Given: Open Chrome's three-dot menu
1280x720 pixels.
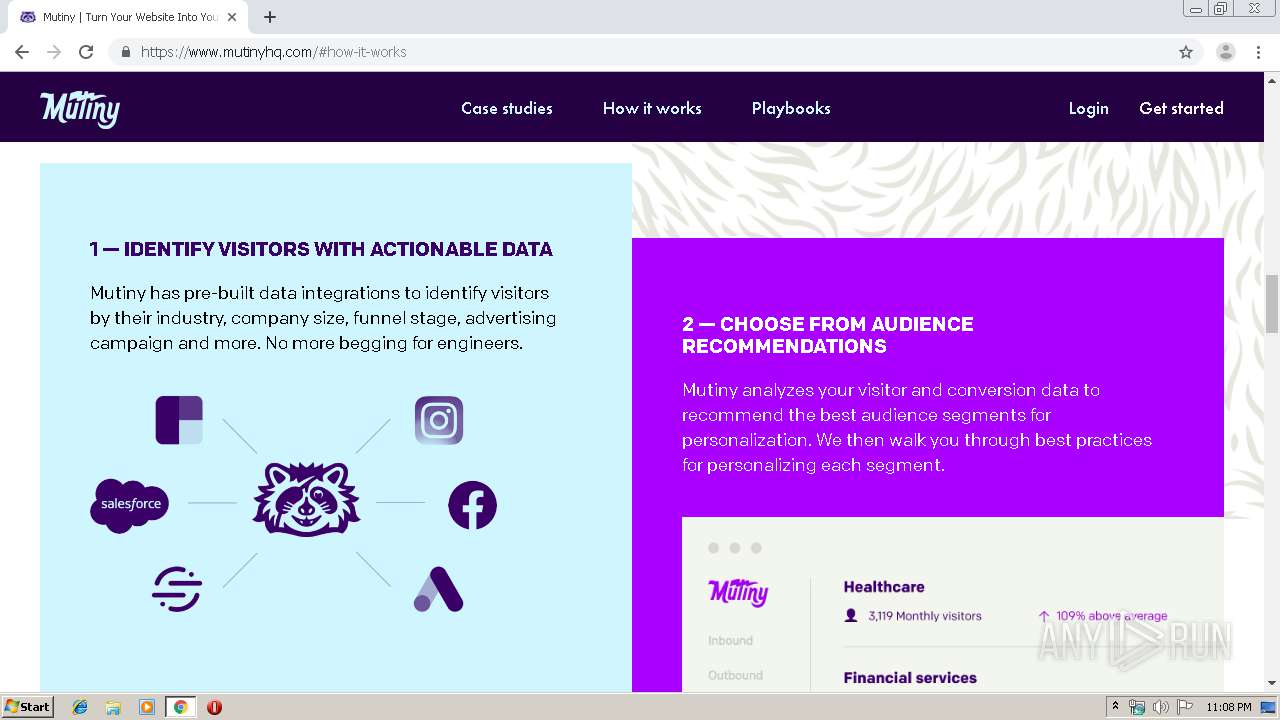Looking at the screenshot, I should pos(1259,52).
